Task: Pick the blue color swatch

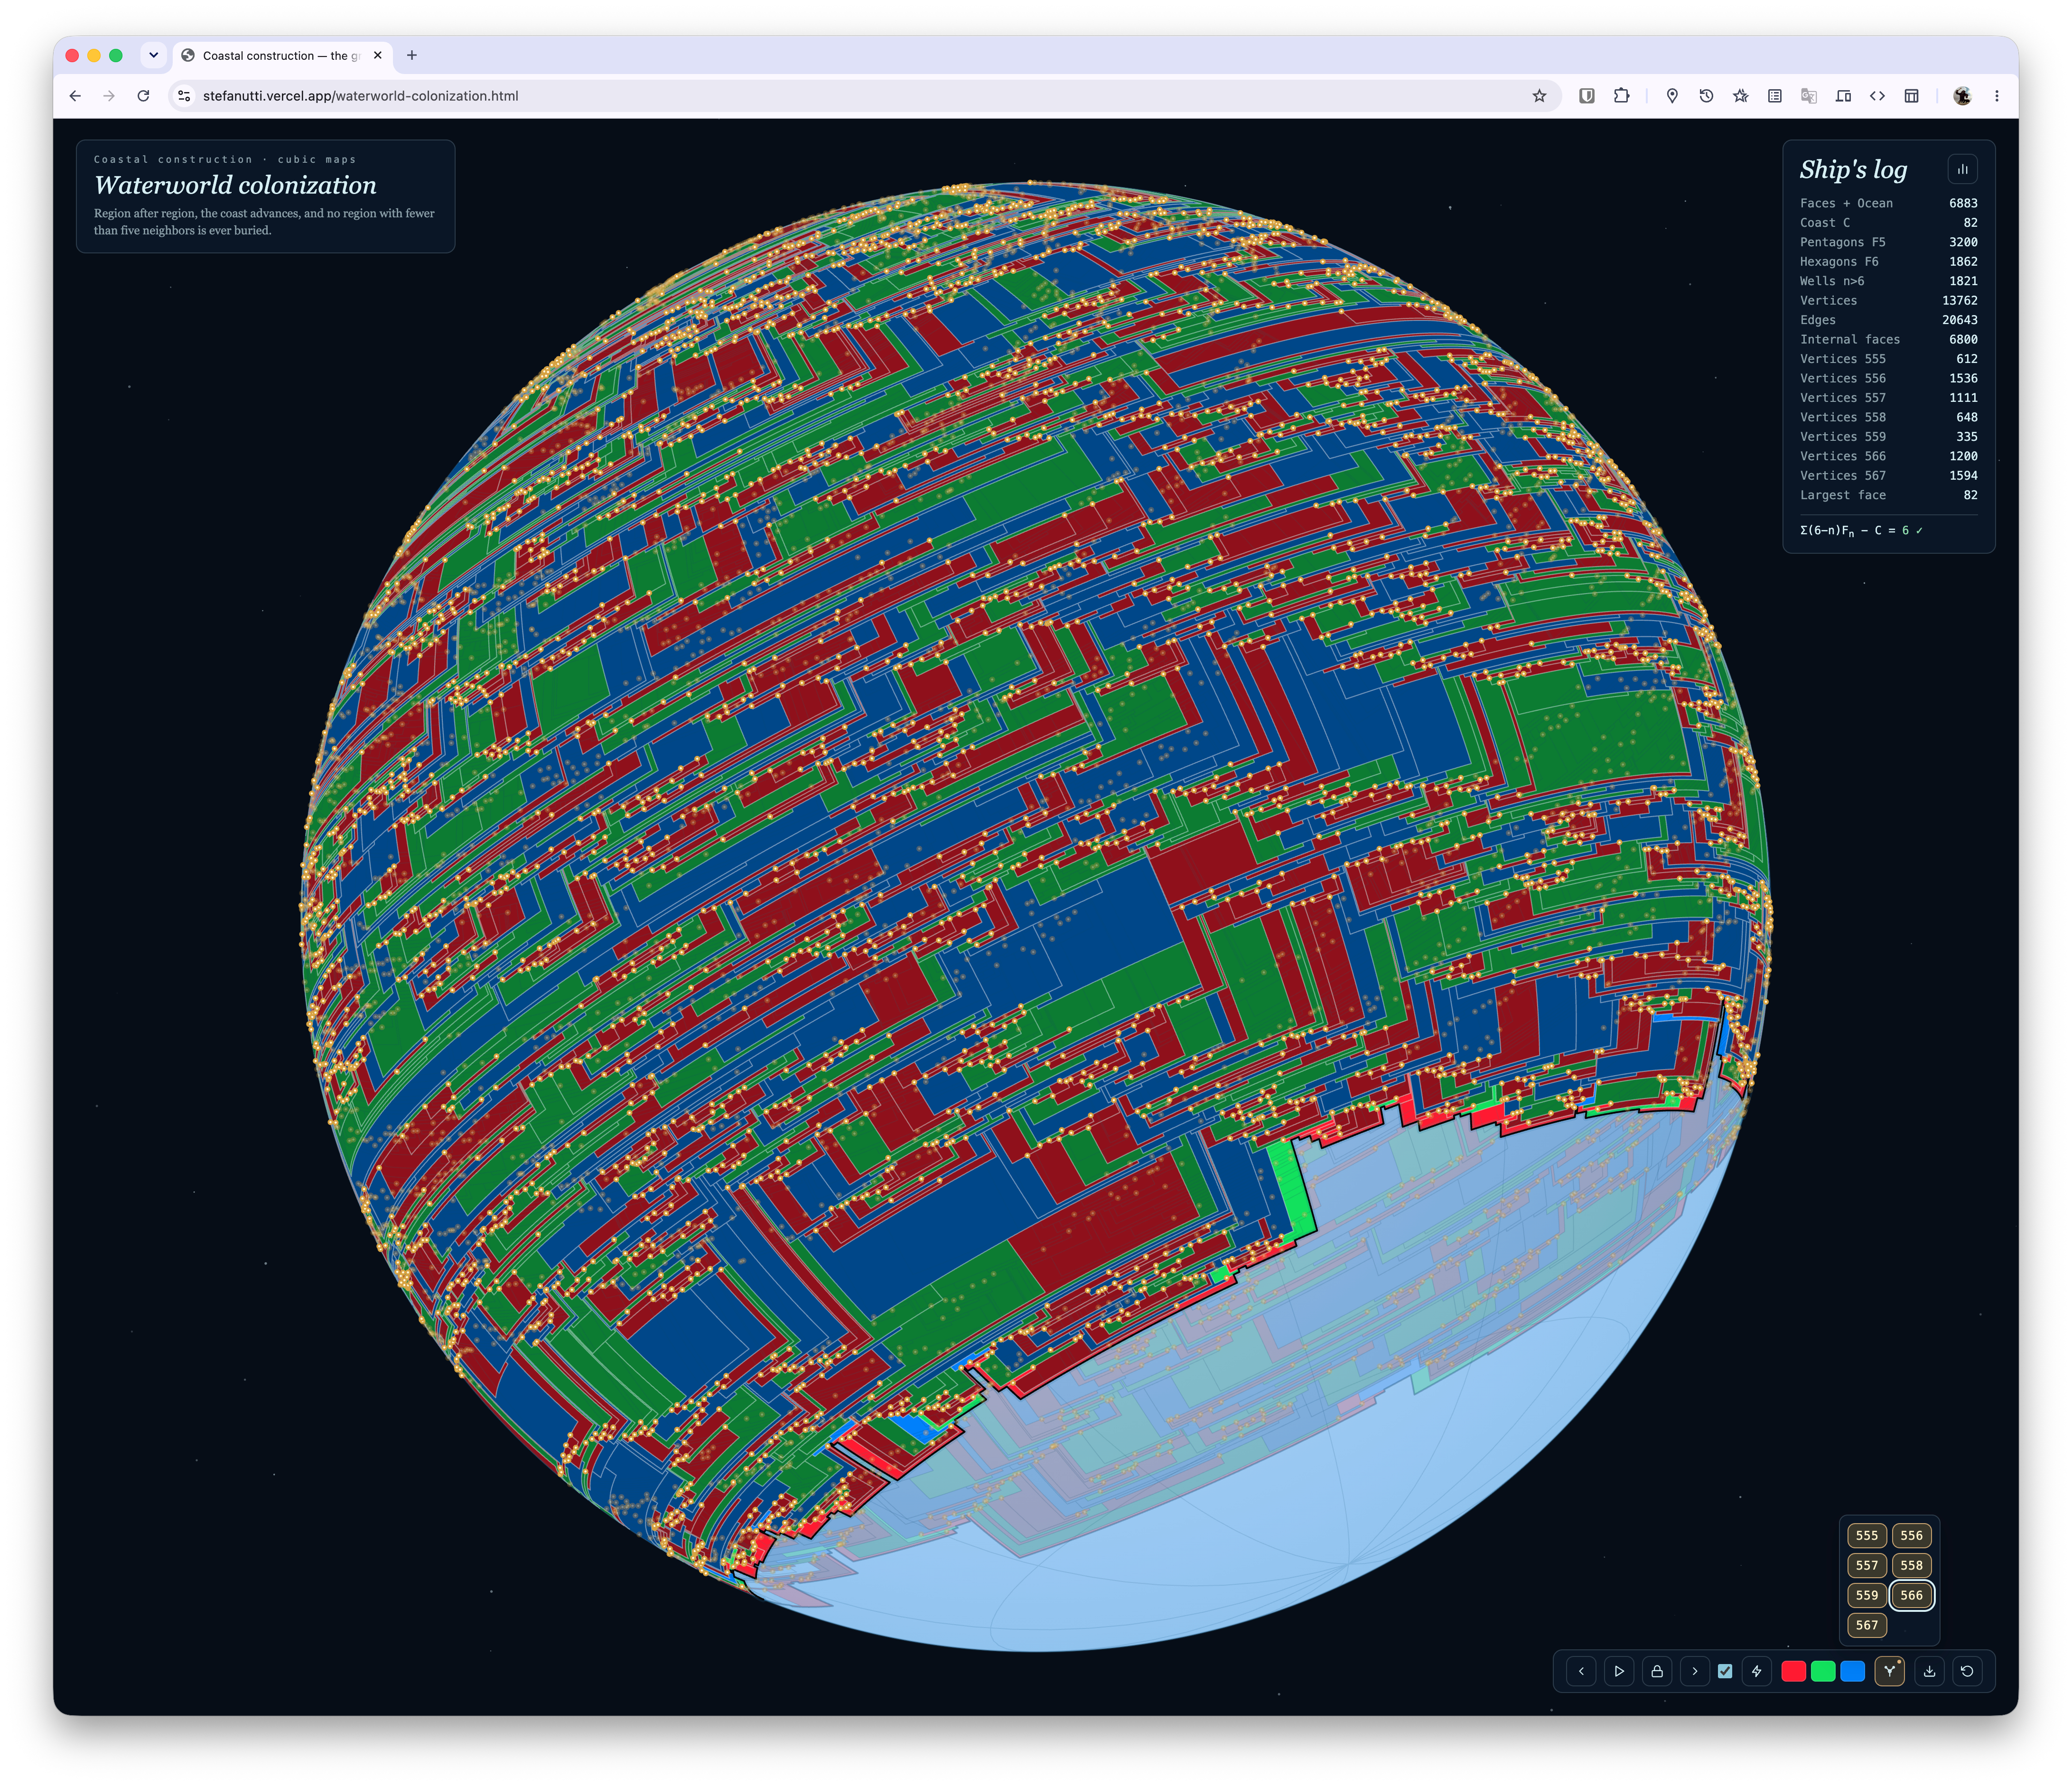Action: 1853,1671
